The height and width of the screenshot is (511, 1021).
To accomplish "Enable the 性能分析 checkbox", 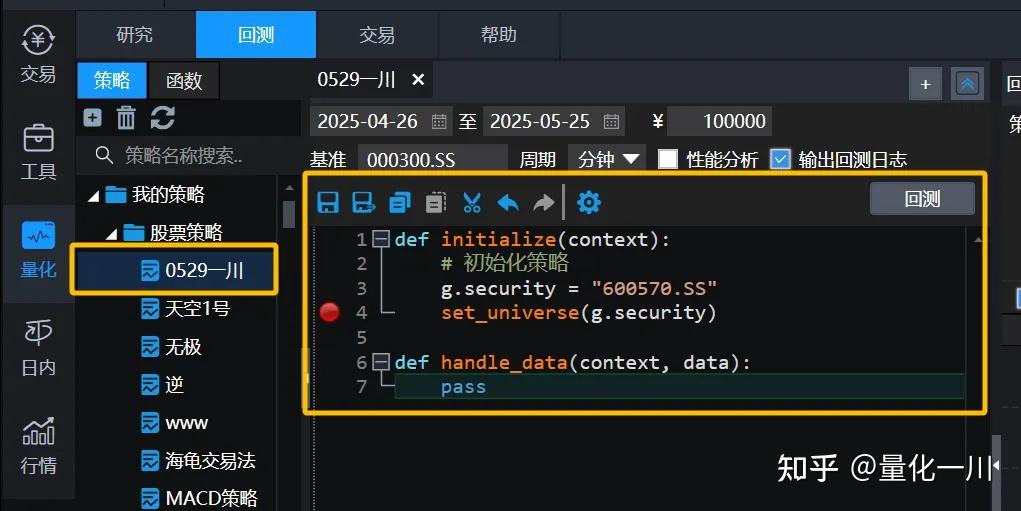I will coord(668,159).
